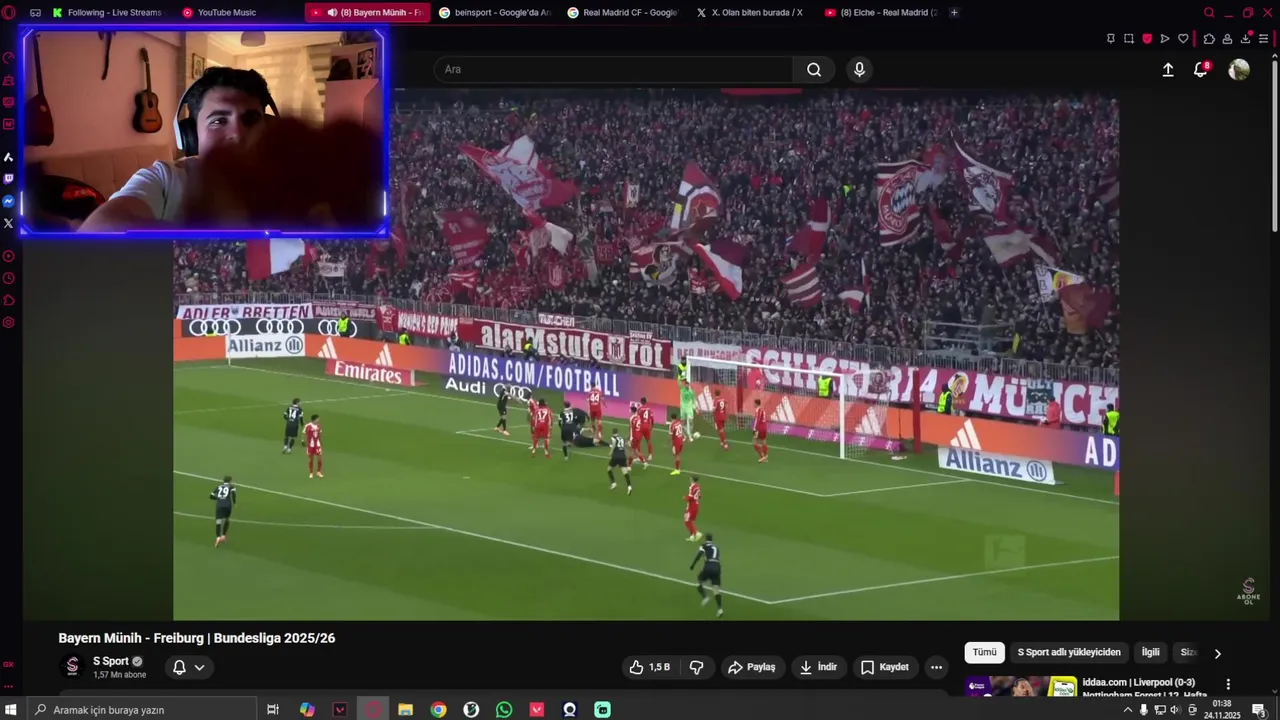Screen dimensions: 1280x720
Task: Click the send/flow arrow toolbar icon
Action: point(1165,39)
